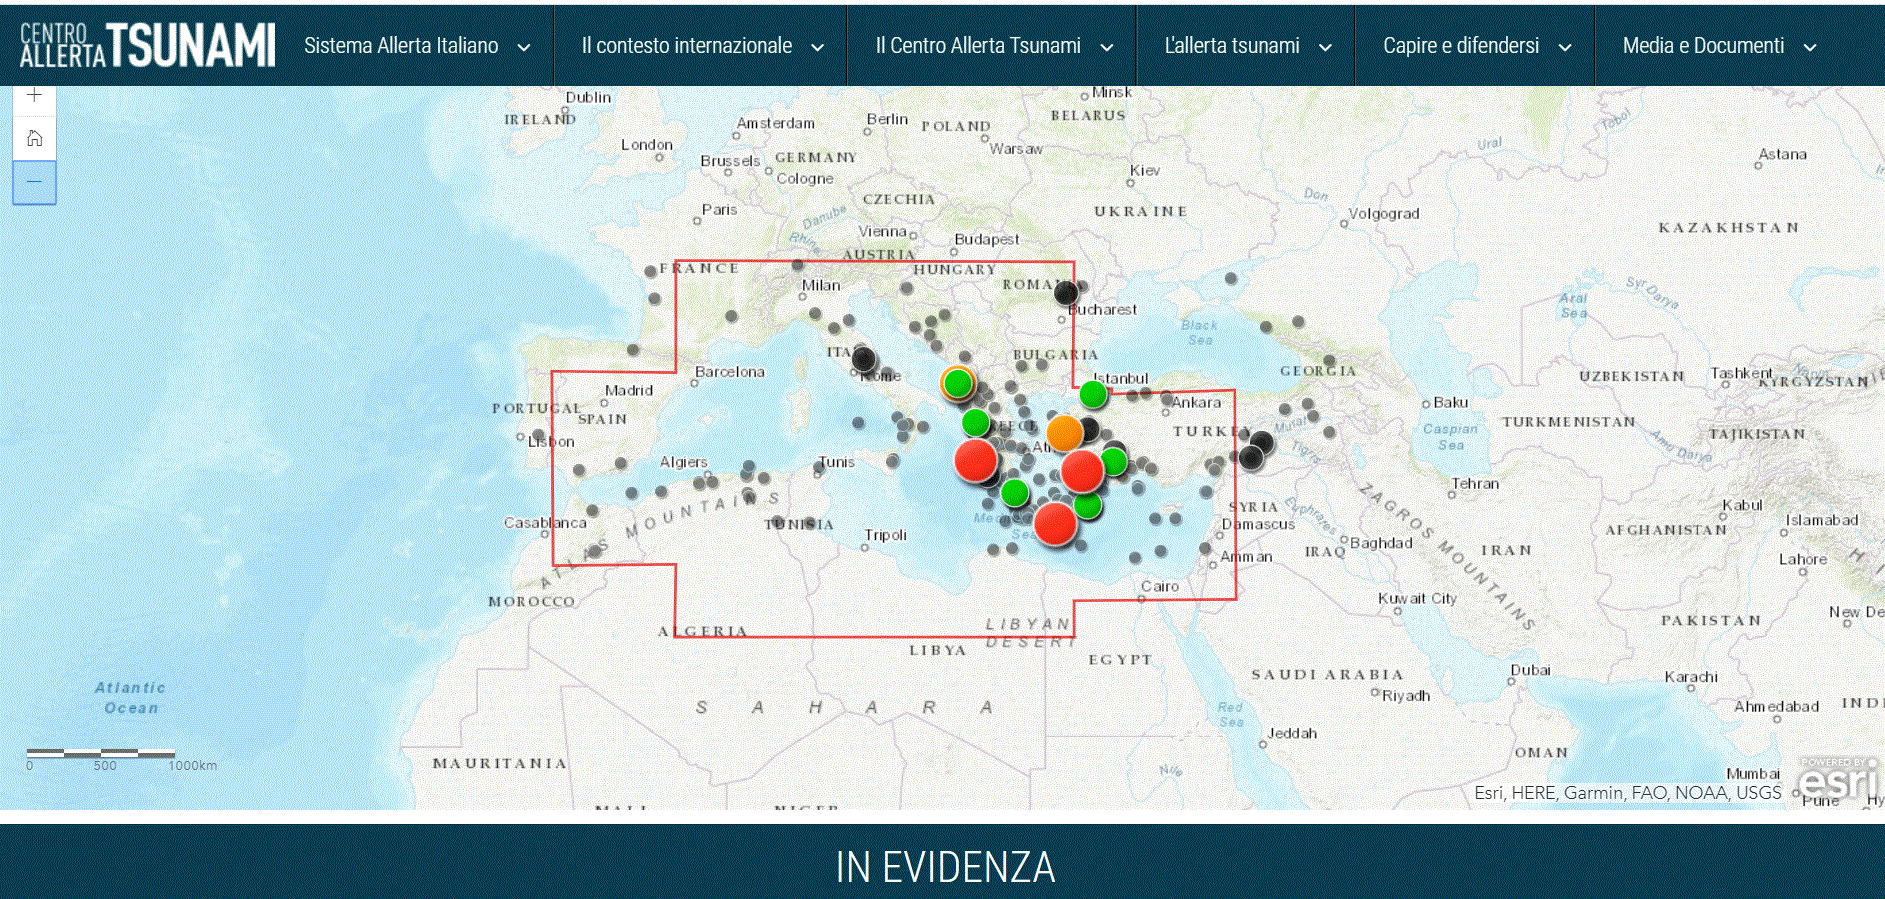Expand the Media e Documenti chevron
The image size is (1885, 899).
click(1809, 47)
